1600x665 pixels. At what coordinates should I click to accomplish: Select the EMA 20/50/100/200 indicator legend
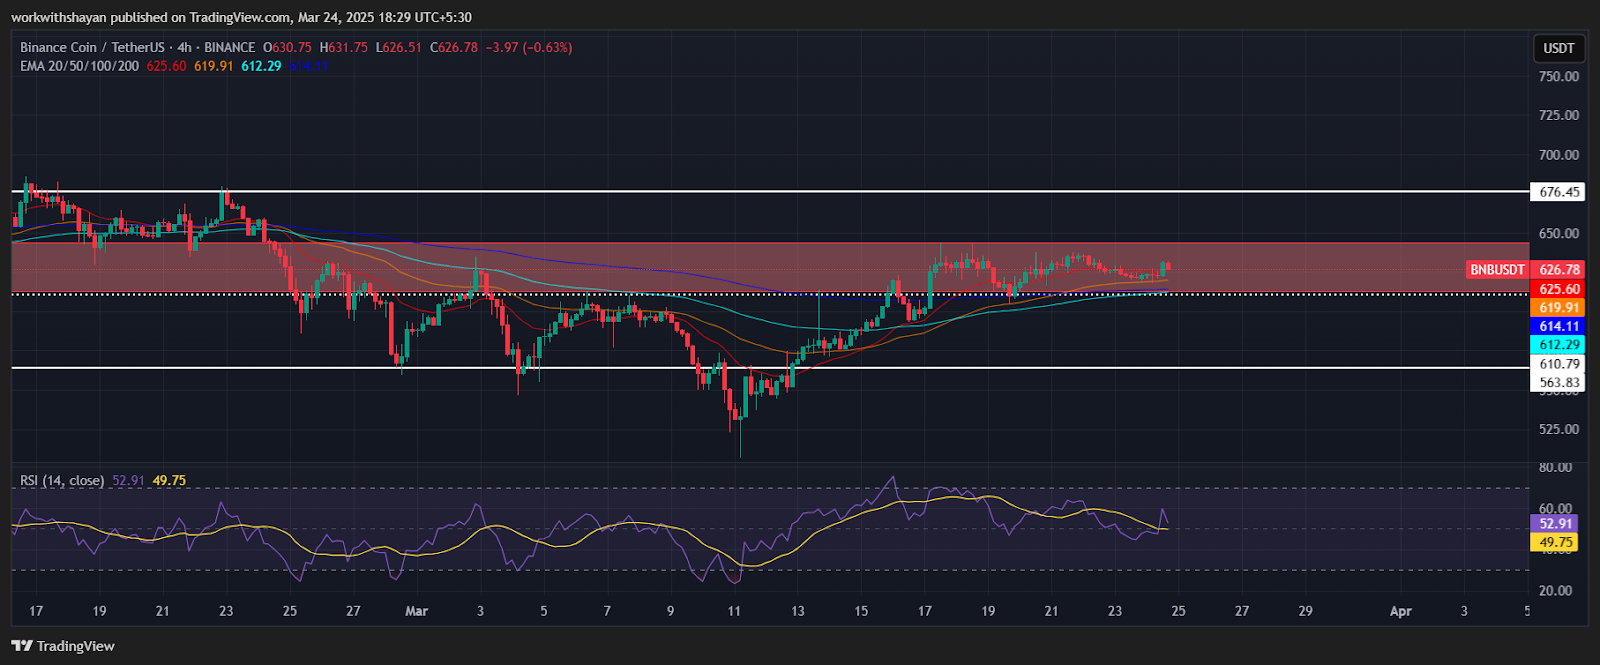click(79, 66)
